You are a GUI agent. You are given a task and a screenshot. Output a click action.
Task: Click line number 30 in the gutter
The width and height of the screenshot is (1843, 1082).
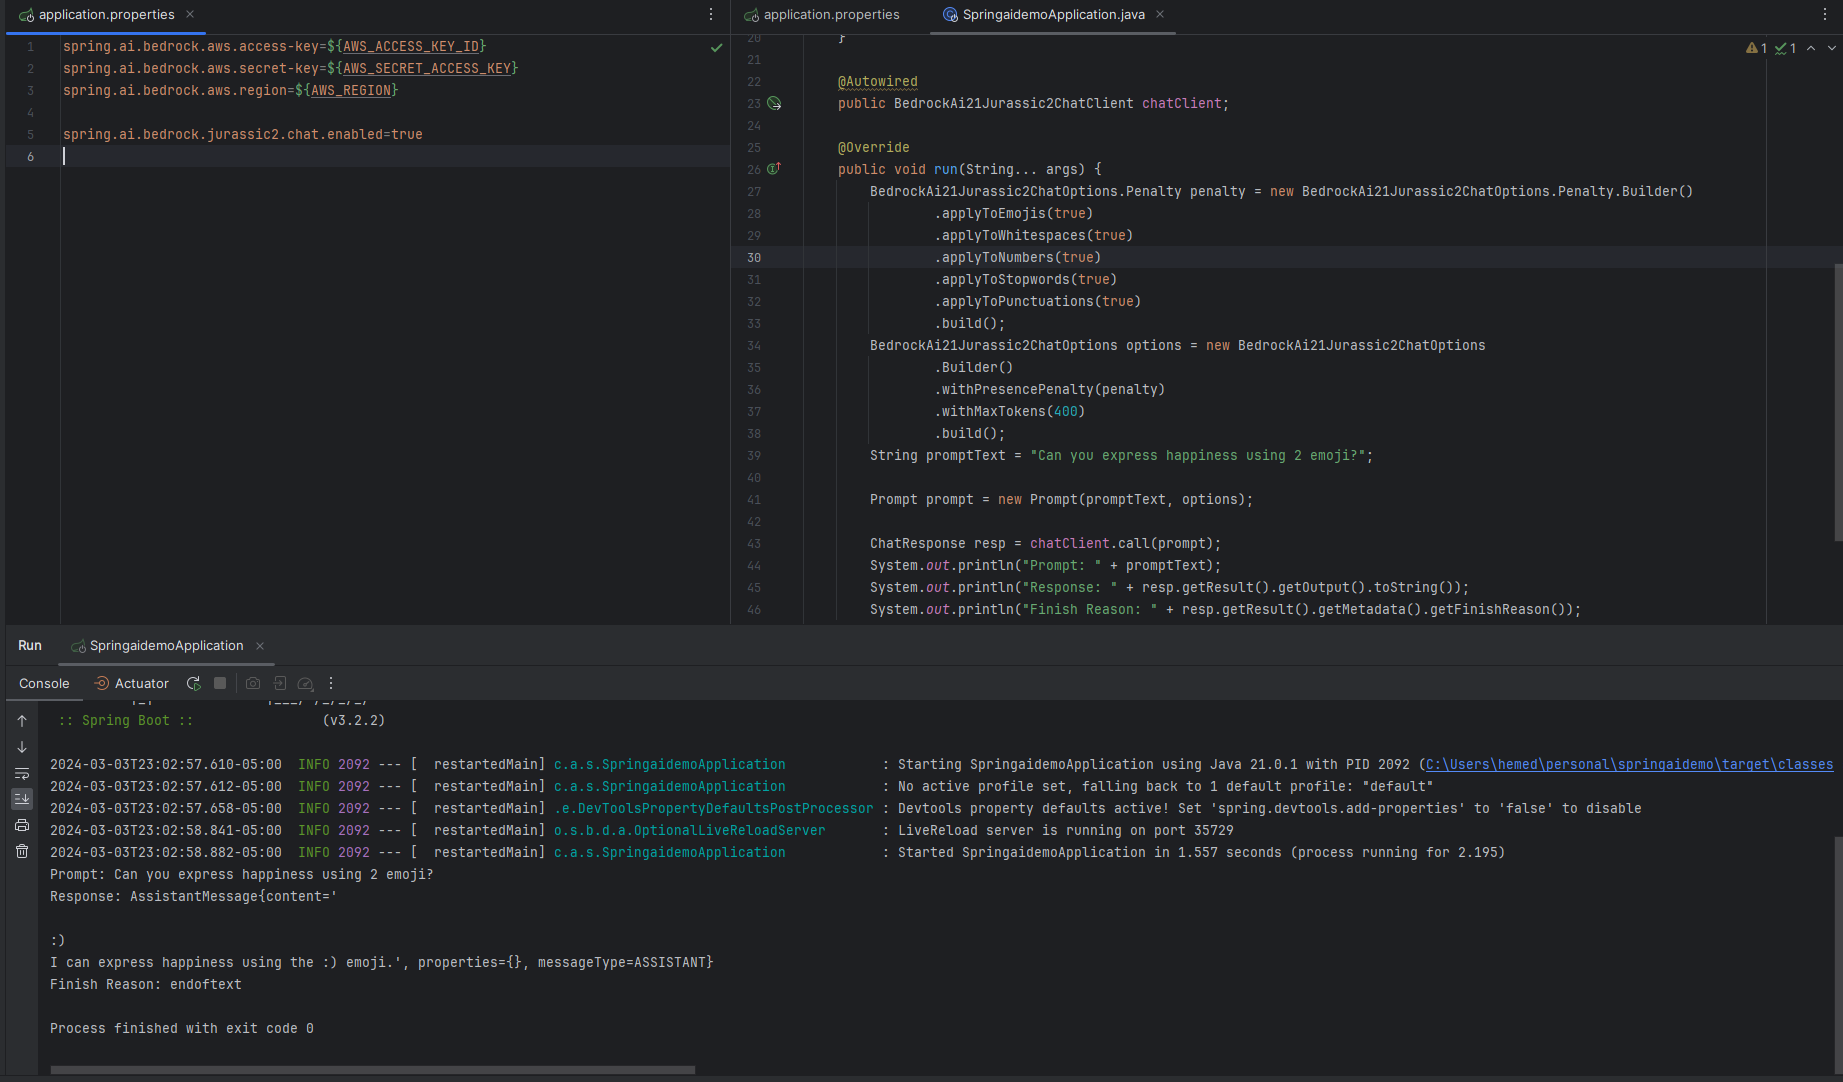click(753, 257)
